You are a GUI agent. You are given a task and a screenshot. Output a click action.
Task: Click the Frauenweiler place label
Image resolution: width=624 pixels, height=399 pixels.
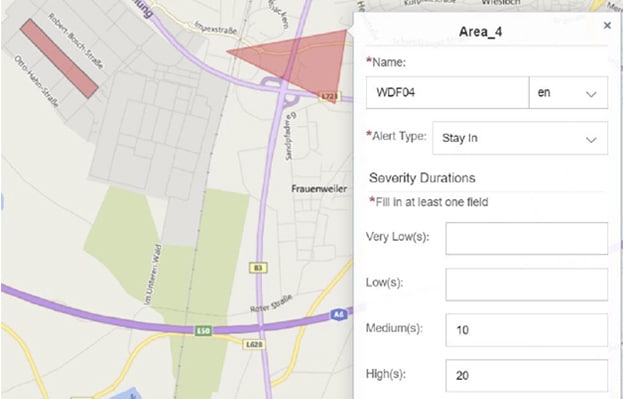click(319, 189)
